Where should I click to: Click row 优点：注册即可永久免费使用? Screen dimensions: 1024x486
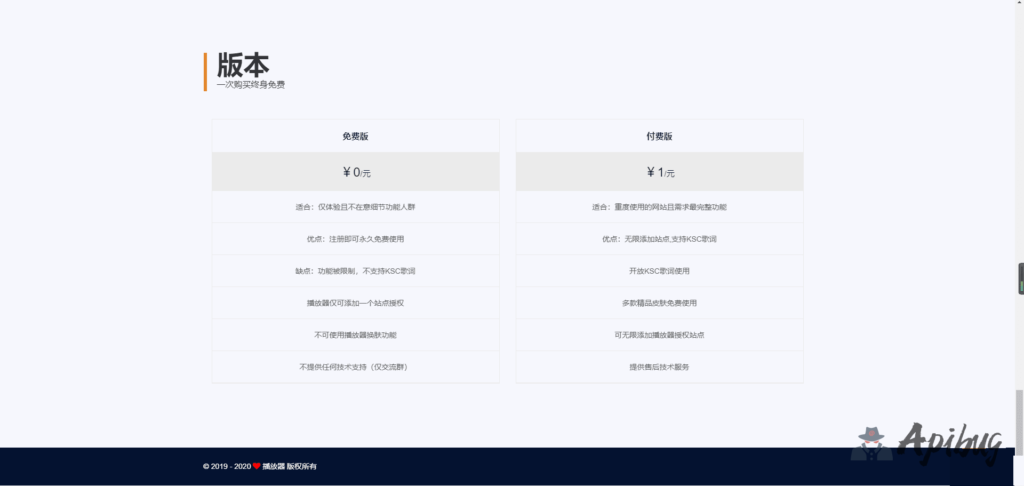coord(355,239)
